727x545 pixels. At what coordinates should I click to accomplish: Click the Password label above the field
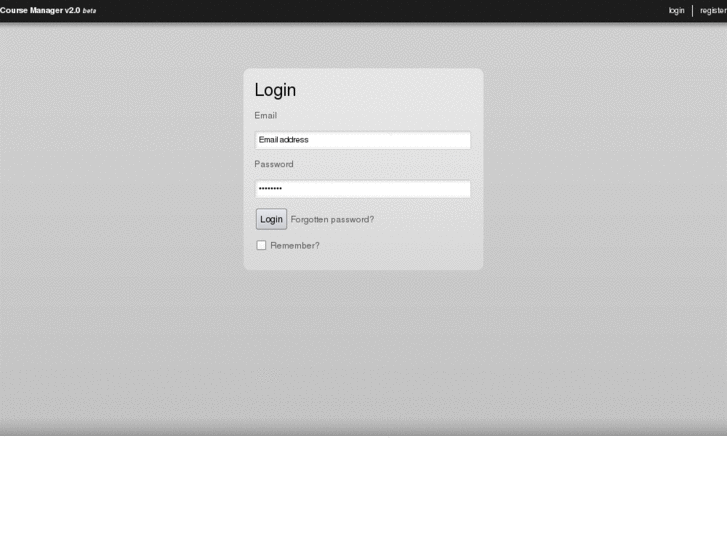tap(274, 164)
